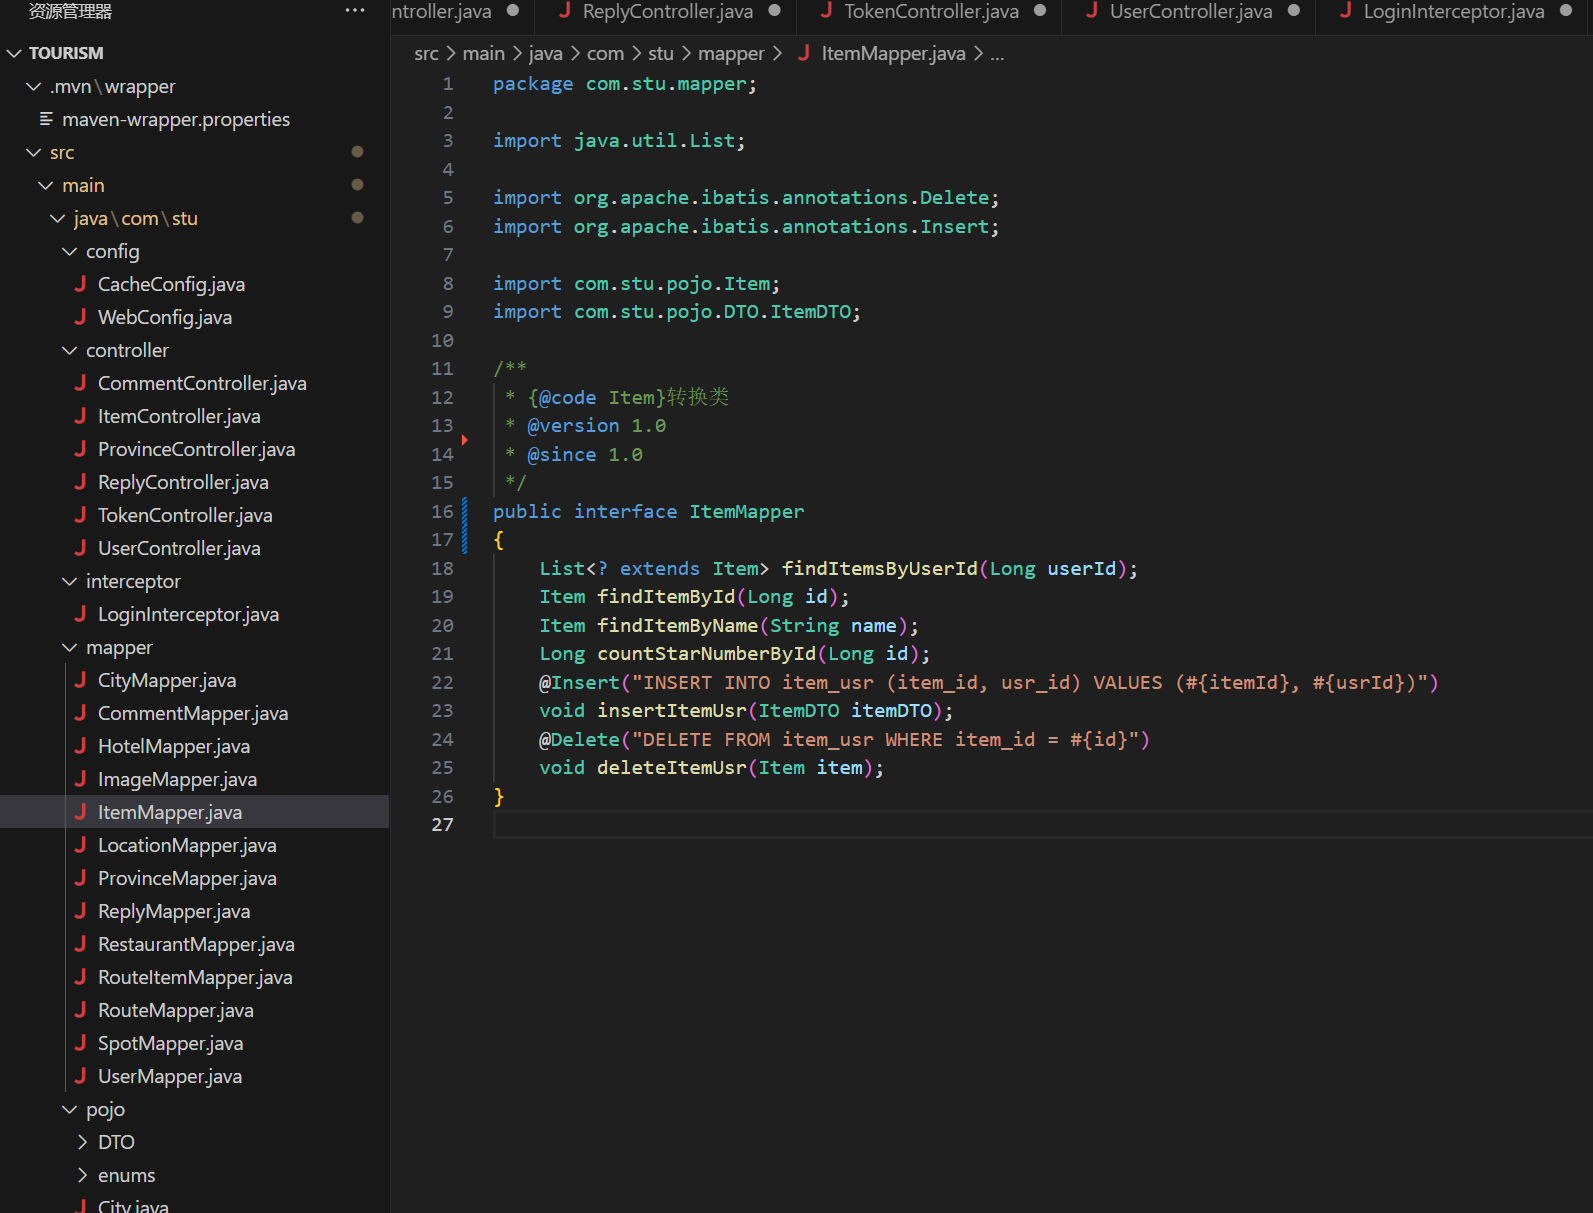Click Java icon of ReplyController.java tab
Image resolution: width=1593 pixels, height=1213 pixels.
(565, 11)
